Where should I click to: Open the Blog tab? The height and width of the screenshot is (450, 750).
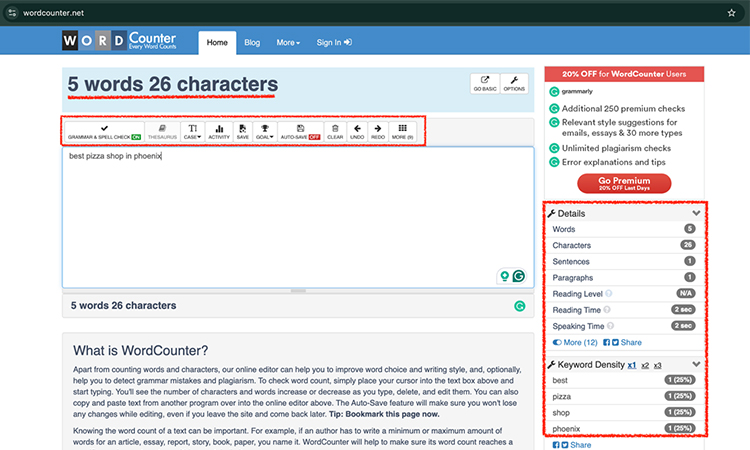pos(252,42)
